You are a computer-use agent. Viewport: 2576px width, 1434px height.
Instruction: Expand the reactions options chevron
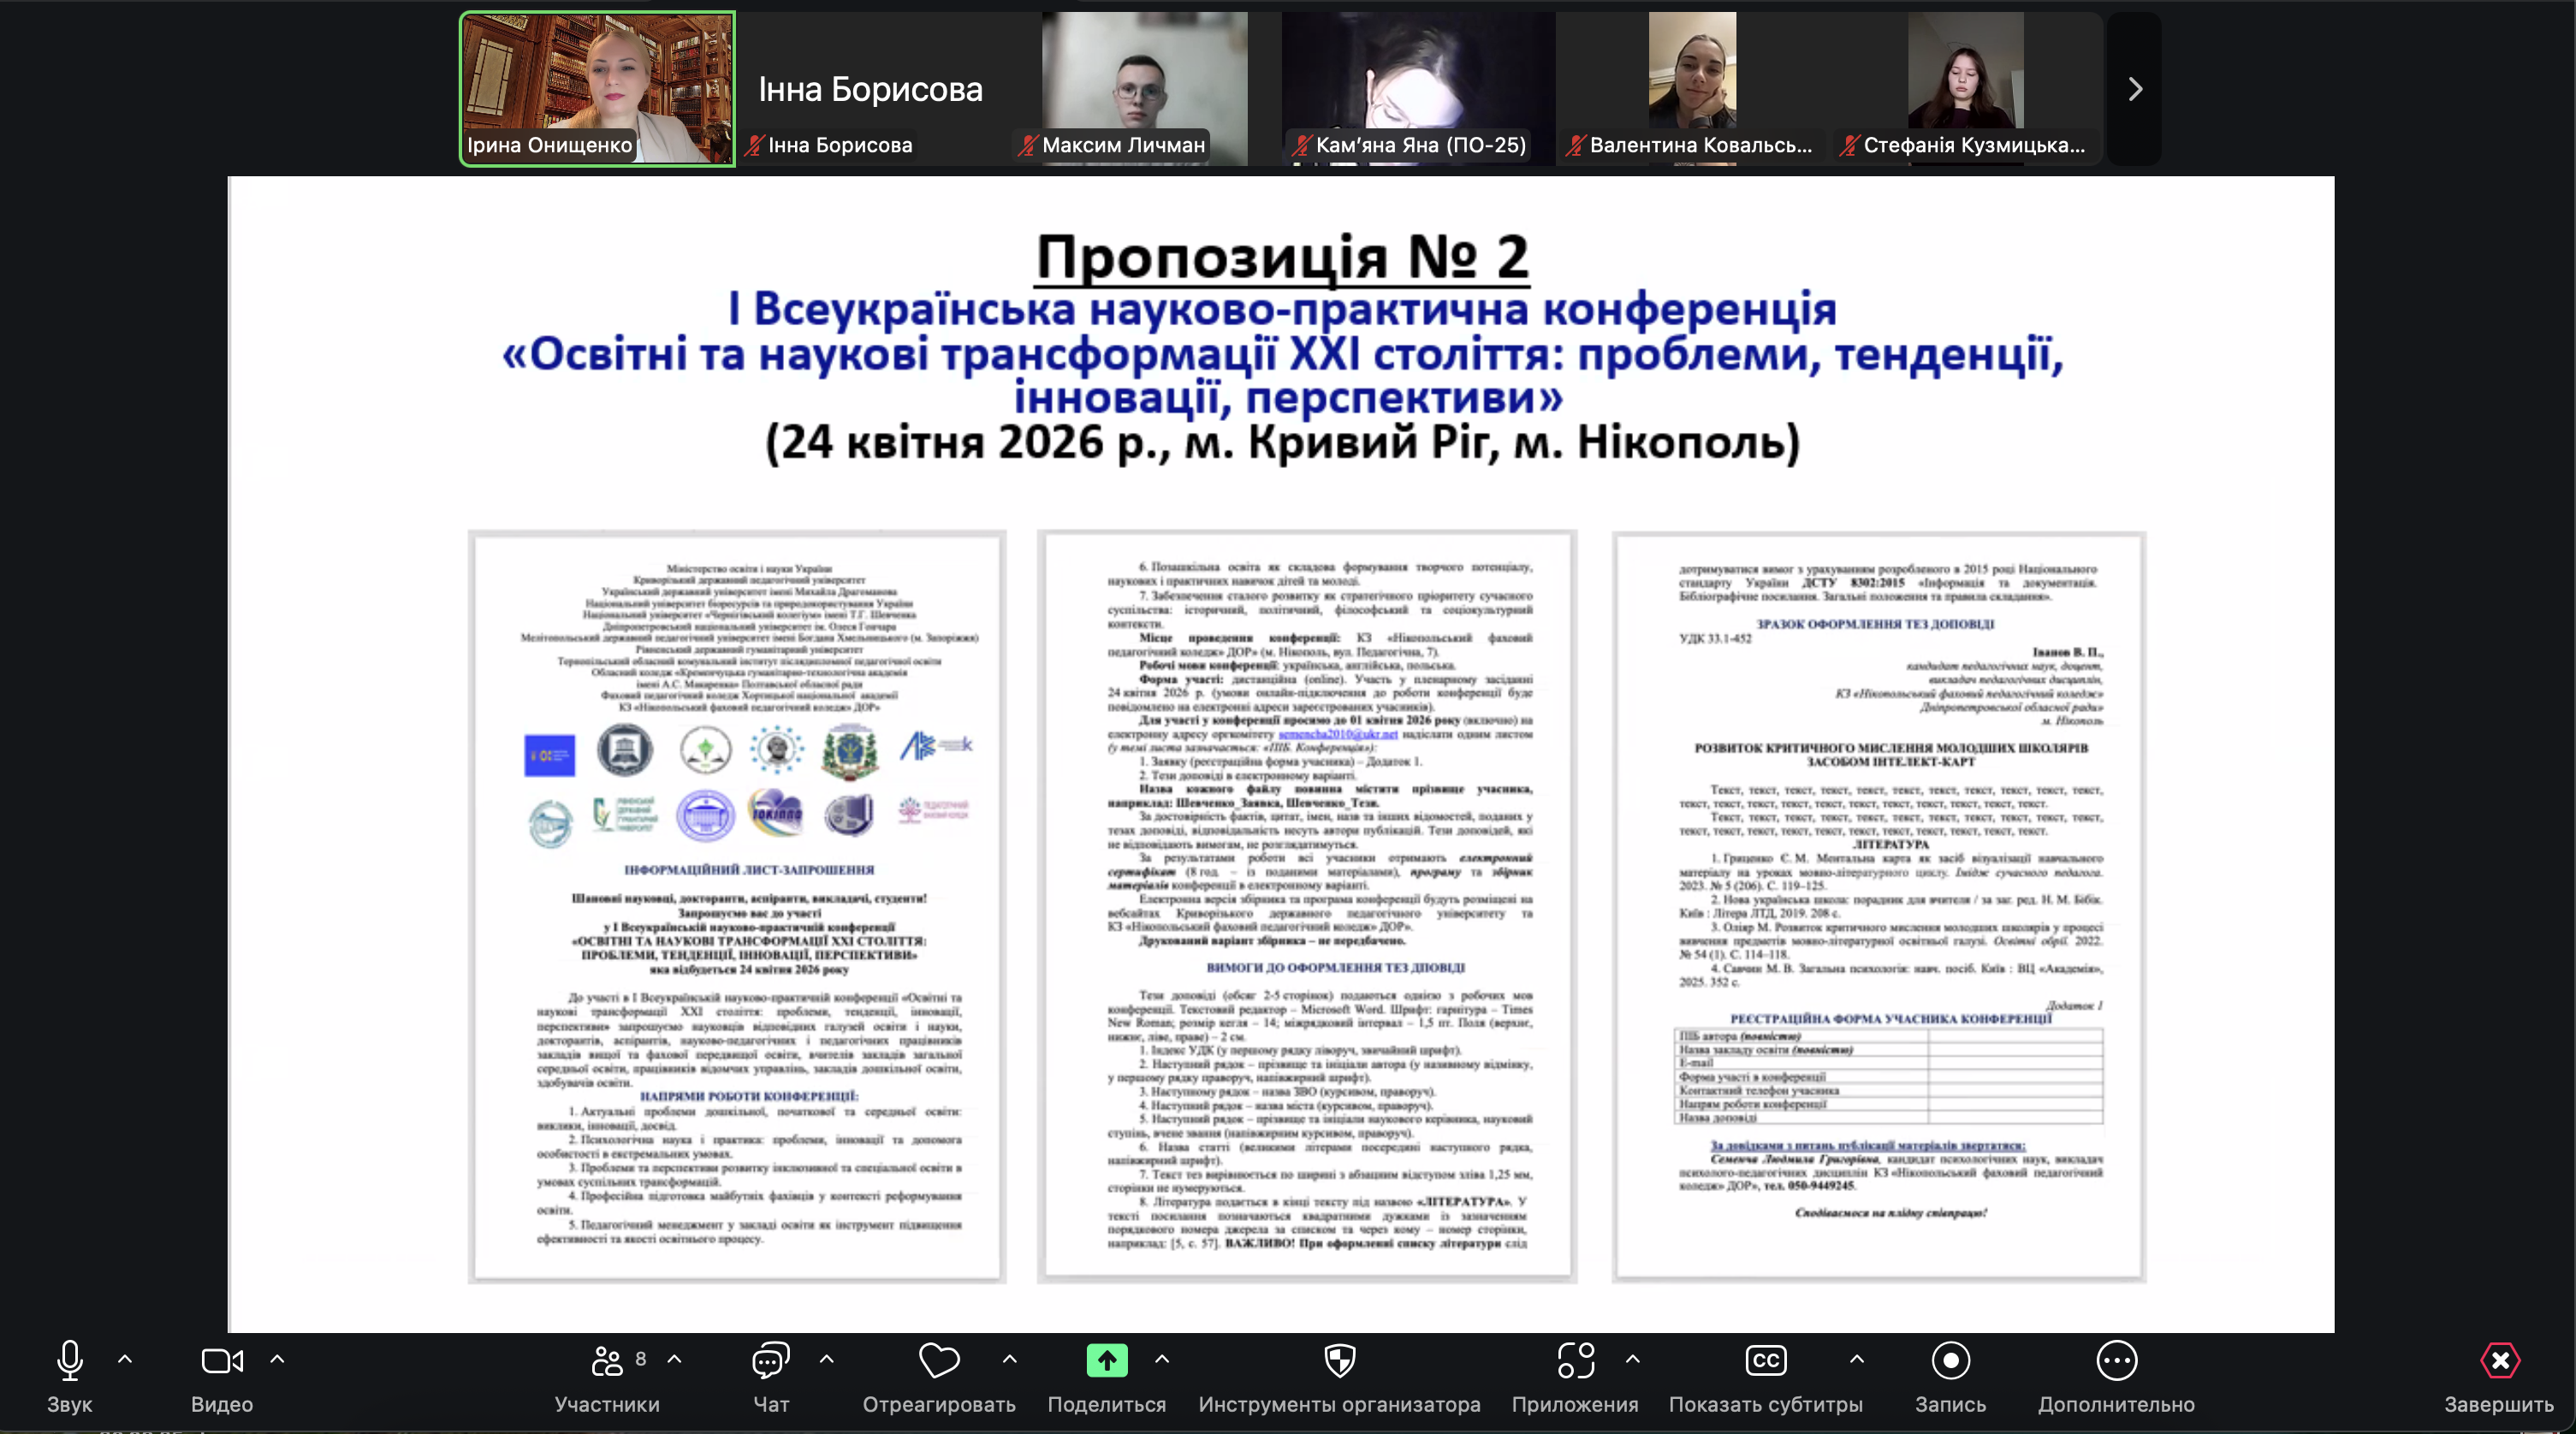tap(1010, 1360)
